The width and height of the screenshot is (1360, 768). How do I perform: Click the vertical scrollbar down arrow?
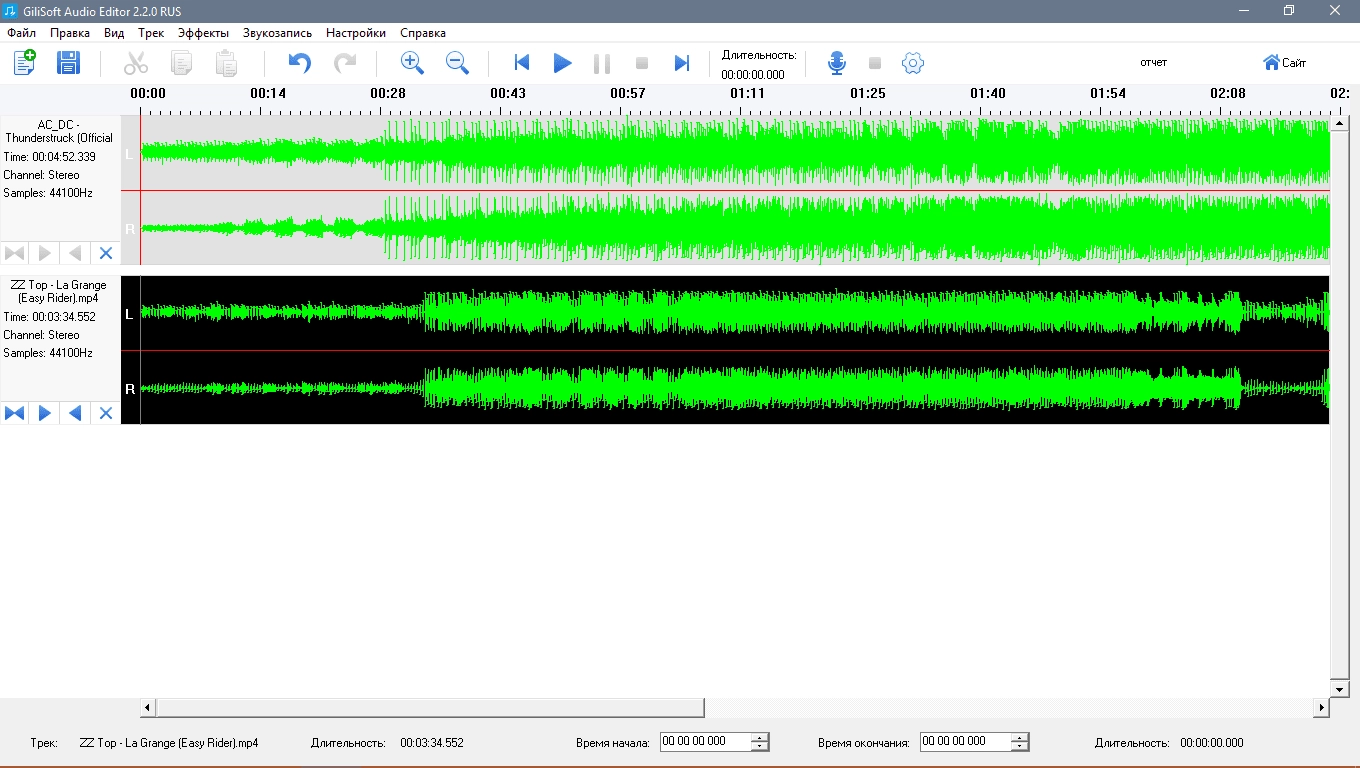pyautogui.click(x=1340, y=690)
